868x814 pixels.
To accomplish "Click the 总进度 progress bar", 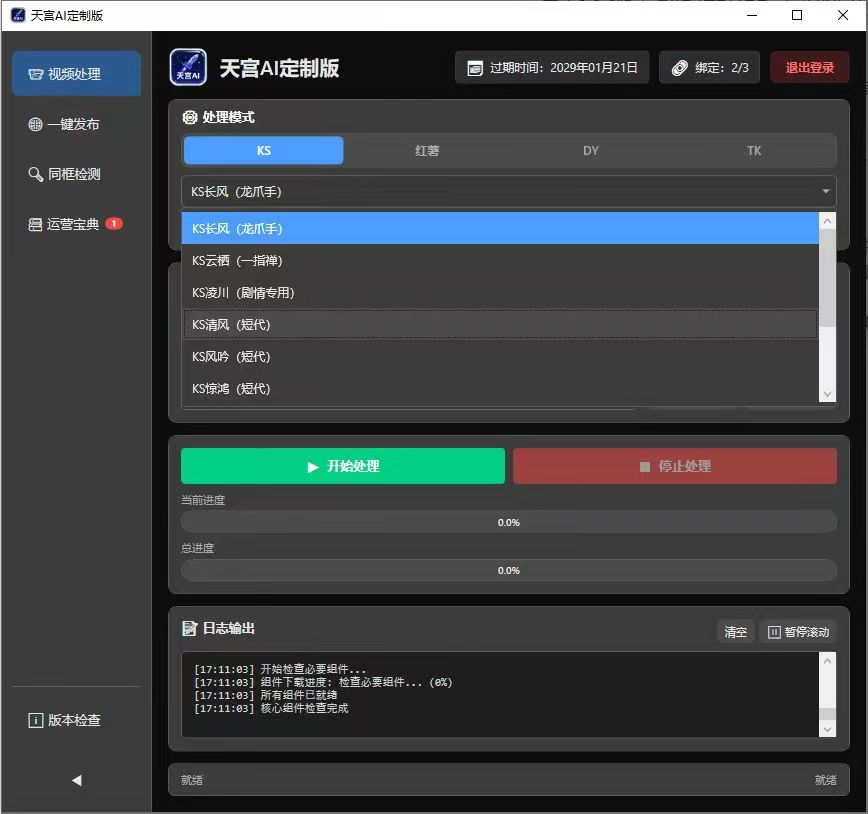I will (x=509, y=570).
